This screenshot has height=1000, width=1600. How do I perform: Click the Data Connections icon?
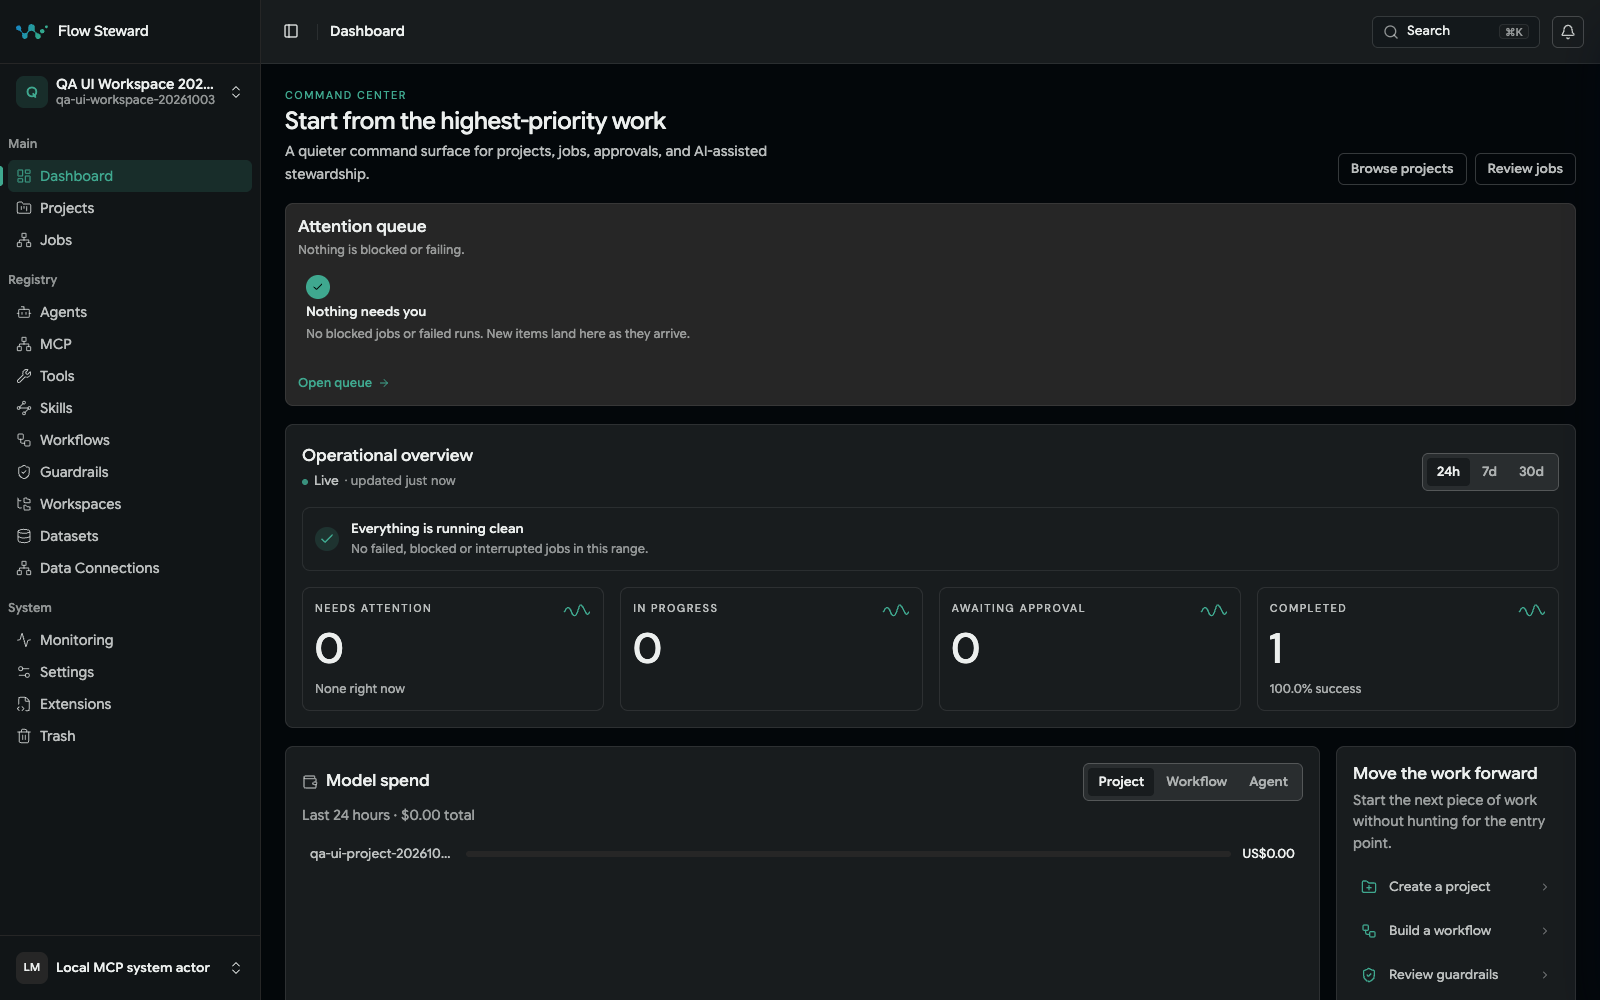click(x=24, y=568)
